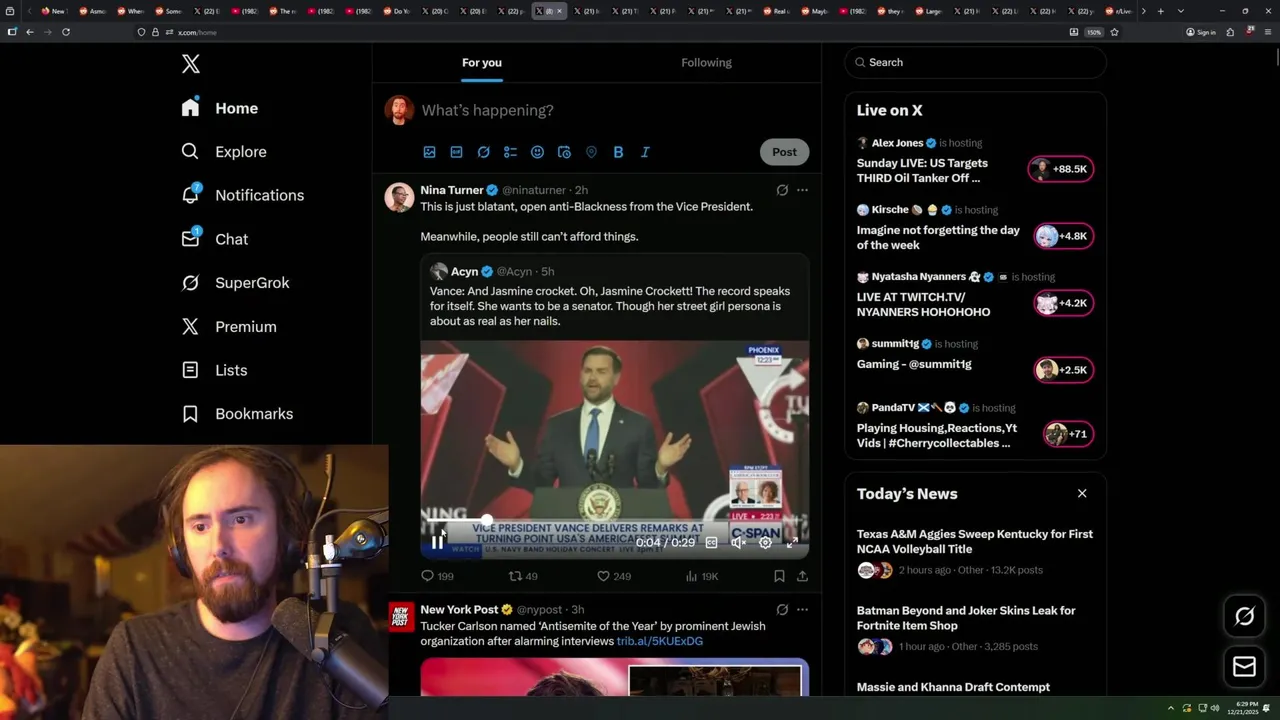Click the X Search box
Viewport: 1280px width, 720px height.
tap(976, 62)
